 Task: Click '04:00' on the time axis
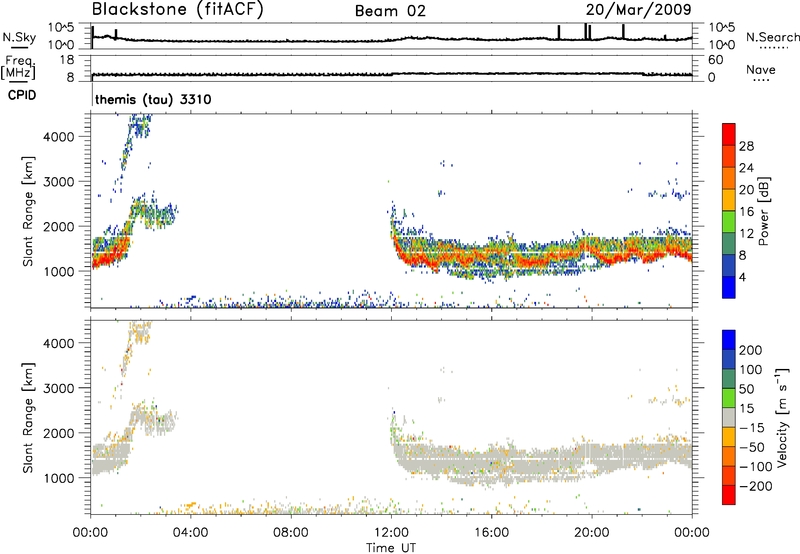click(x=191, y=533)
